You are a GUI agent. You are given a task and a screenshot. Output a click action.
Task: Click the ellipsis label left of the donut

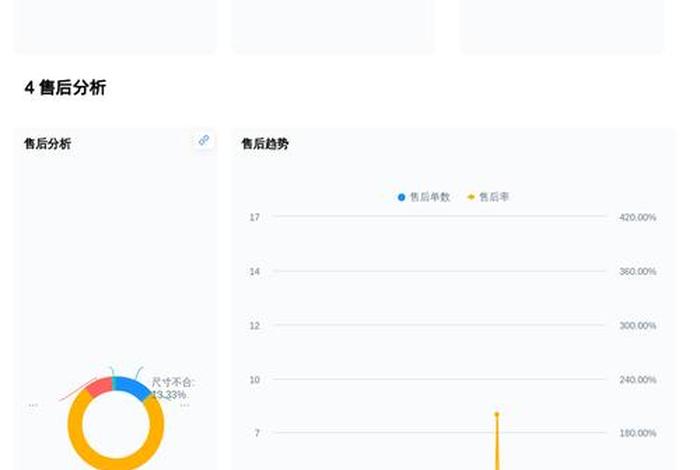tap(33, 405)
